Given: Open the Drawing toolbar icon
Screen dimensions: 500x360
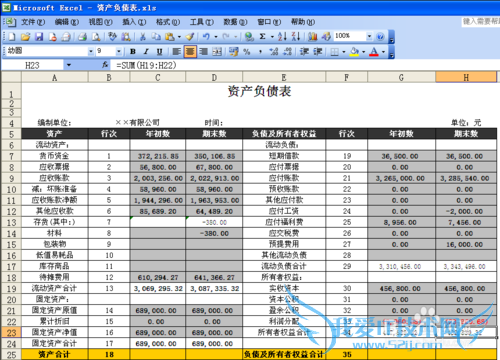Looking at the screenshot, I should click(326, 36).
